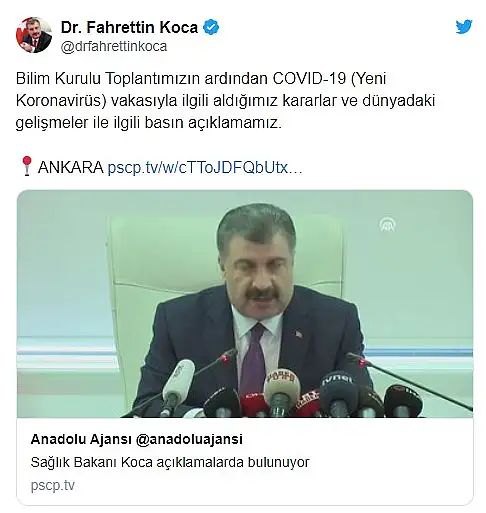The width and height of the screenshot is (486, 513).
Task: Click the ANKARA location text
Action: [x=71, y=167]
